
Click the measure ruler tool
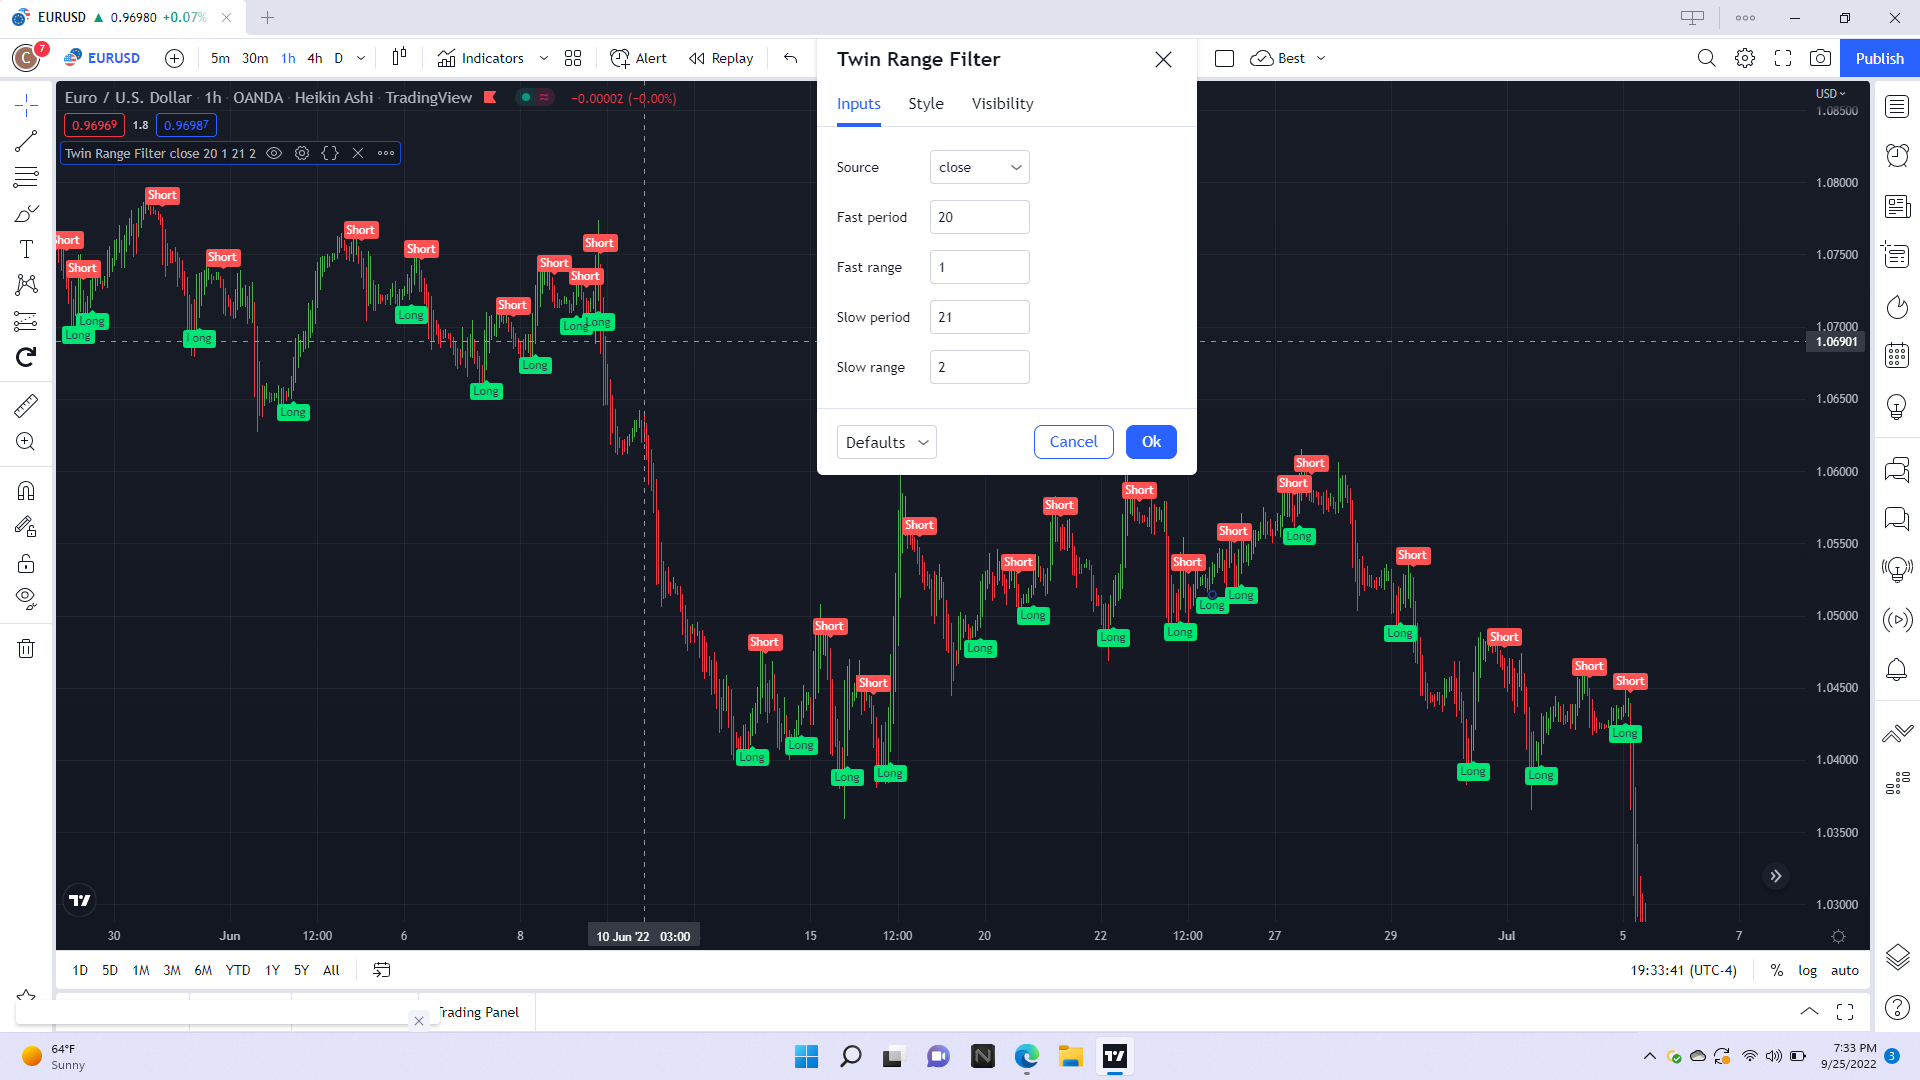click(26, 405)
